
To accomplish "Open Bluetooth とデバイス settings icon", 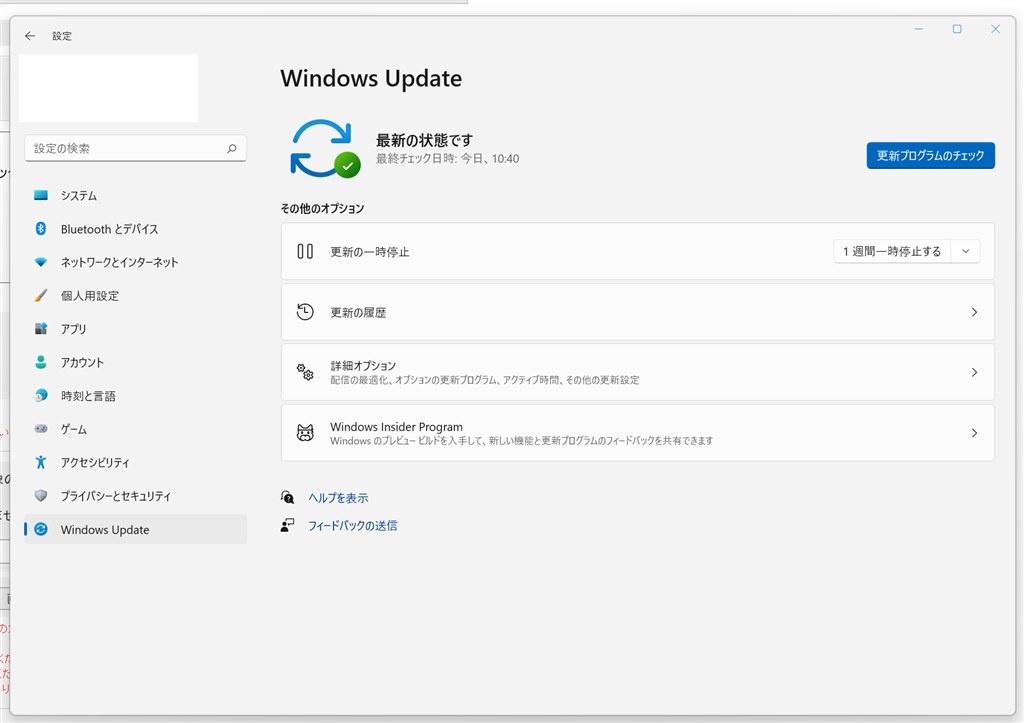I will point(40,229).
